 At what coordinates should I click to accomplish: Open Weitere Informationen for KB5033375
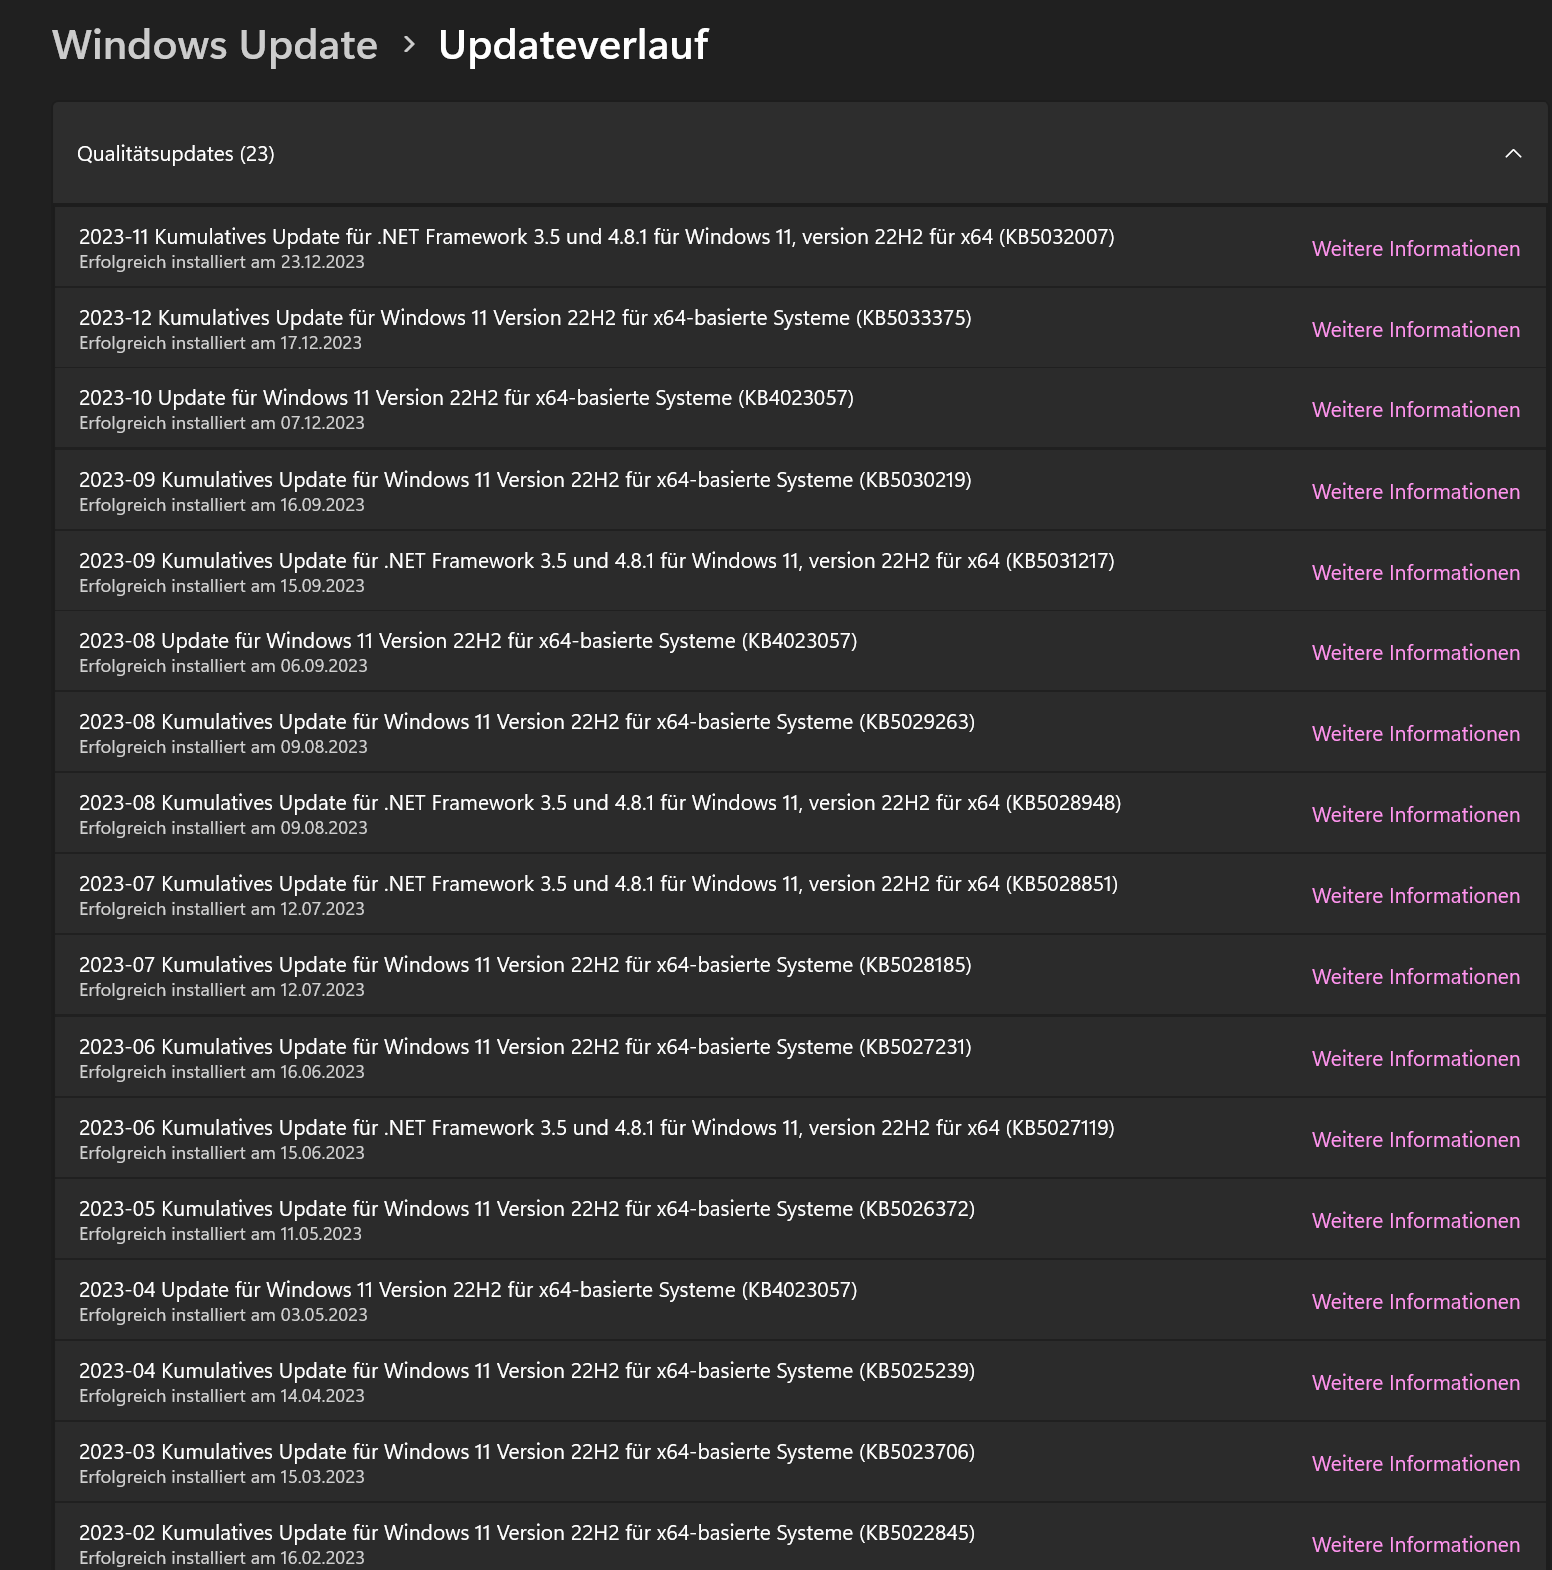[1415, 329]
